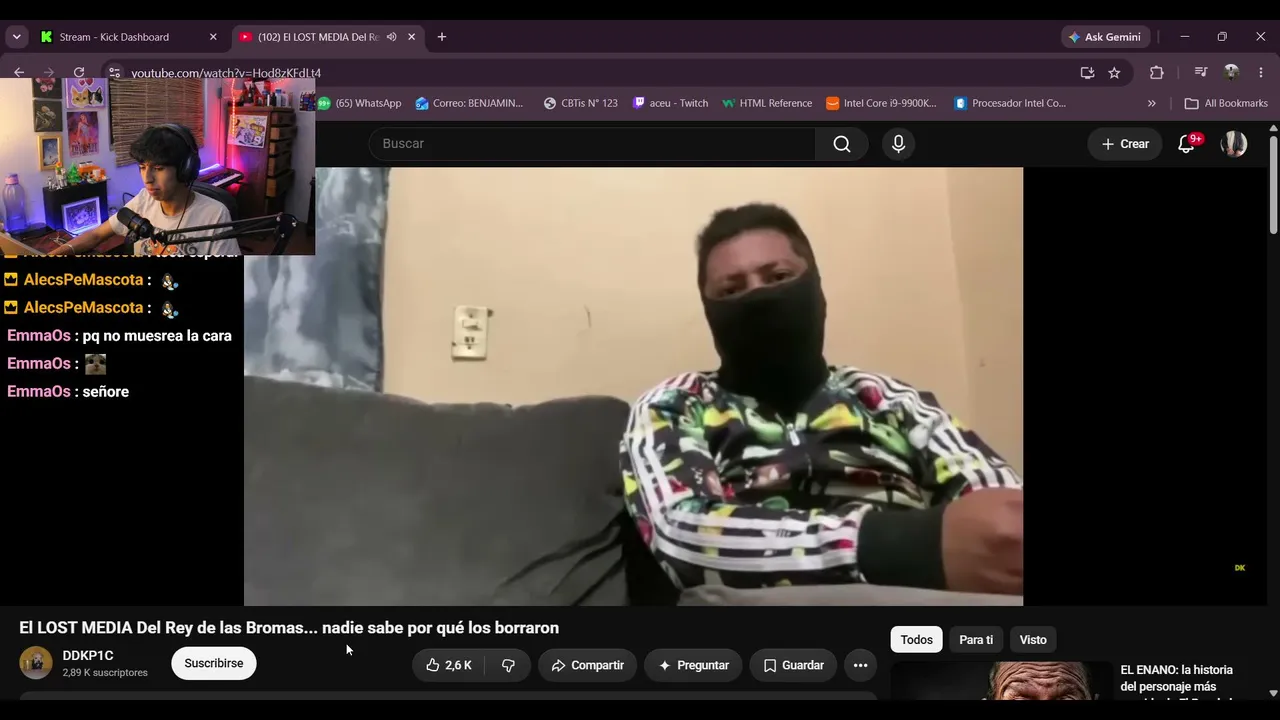This screenshot has height=720, width=1280.
Task: Click the '2,89 K suscriptores' text
Action: (105, 673)
